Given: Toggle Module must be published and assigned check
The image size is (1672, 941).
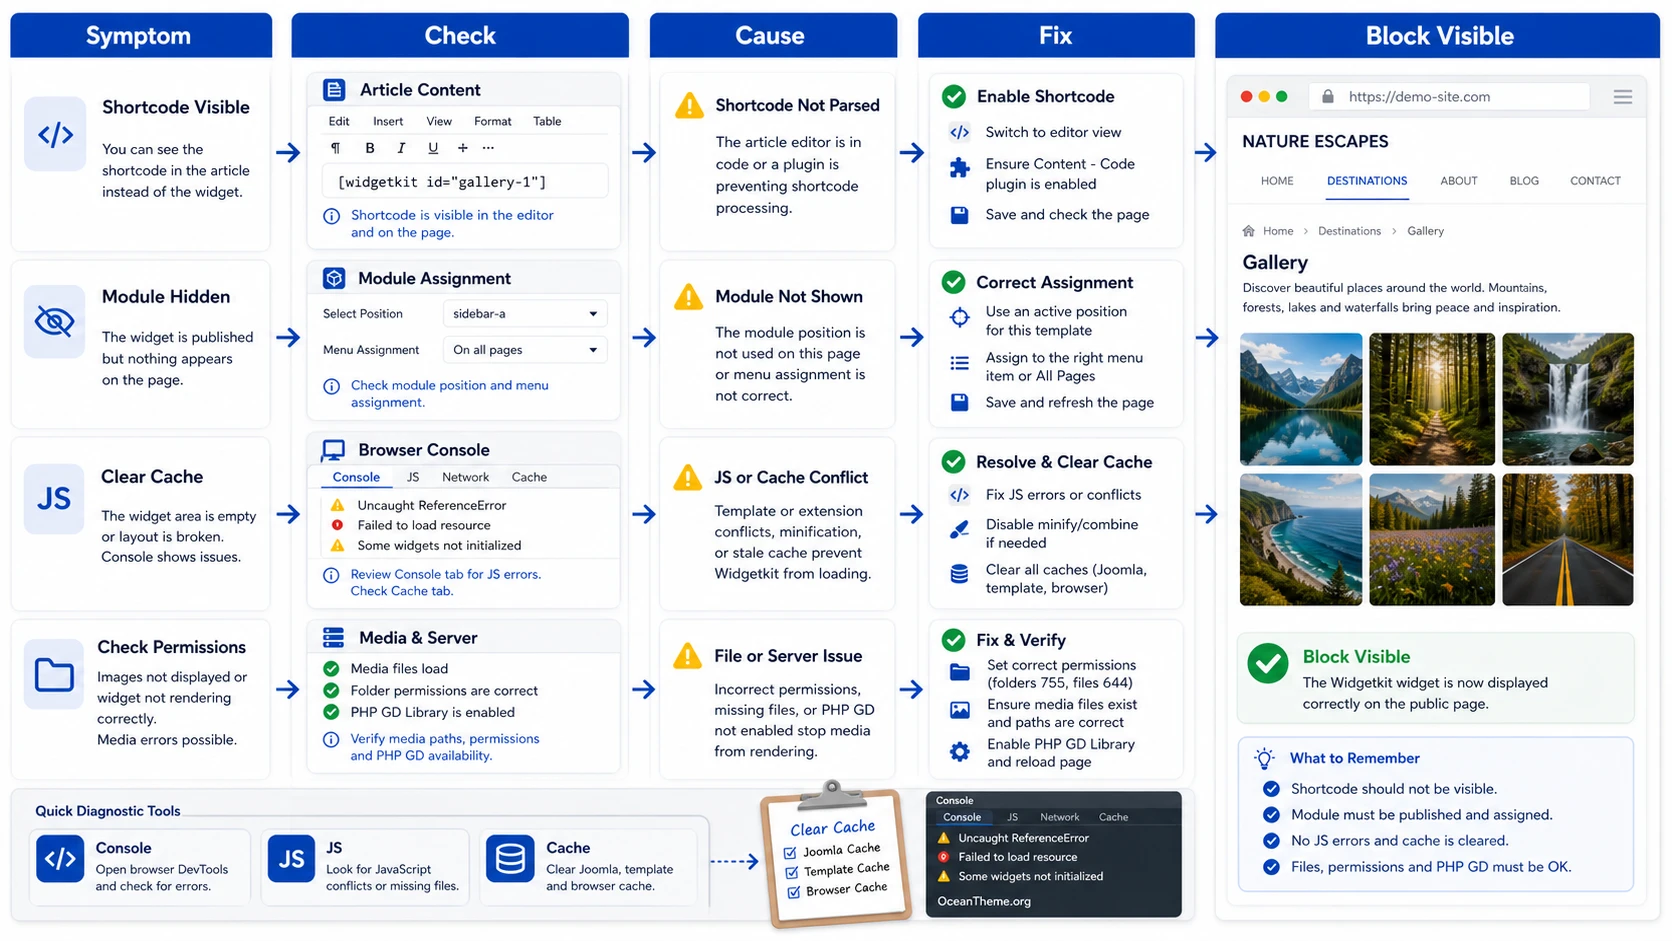Looking at the screenshot, I should coord(1271,814).
